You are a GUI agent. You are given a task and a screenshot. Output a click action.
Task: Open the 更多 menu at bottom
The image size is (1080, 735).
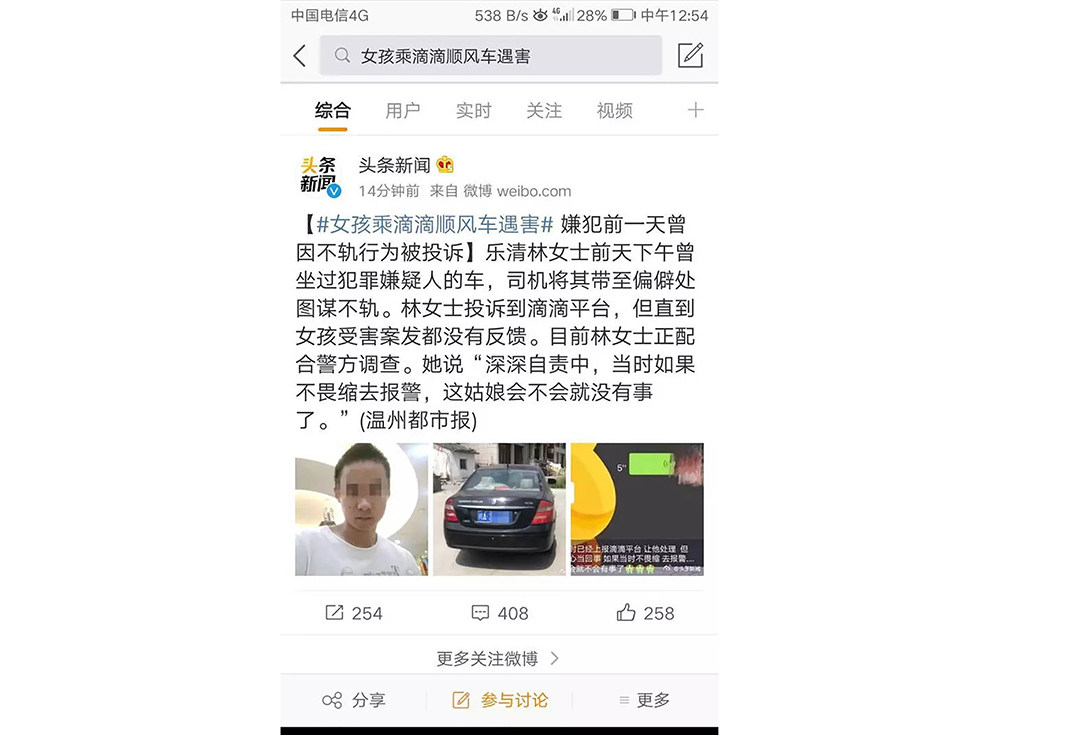(x=645, y=701)
